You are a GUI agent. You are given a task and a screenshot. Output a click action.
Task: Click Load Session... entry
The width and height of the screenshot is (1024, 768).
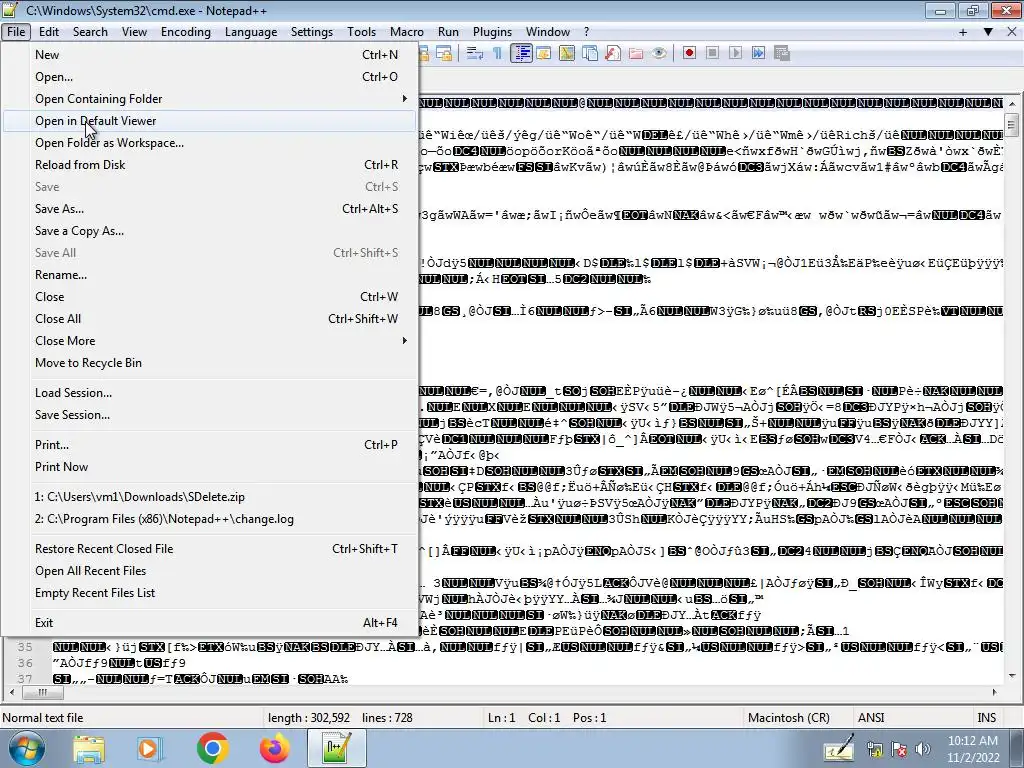209,392
